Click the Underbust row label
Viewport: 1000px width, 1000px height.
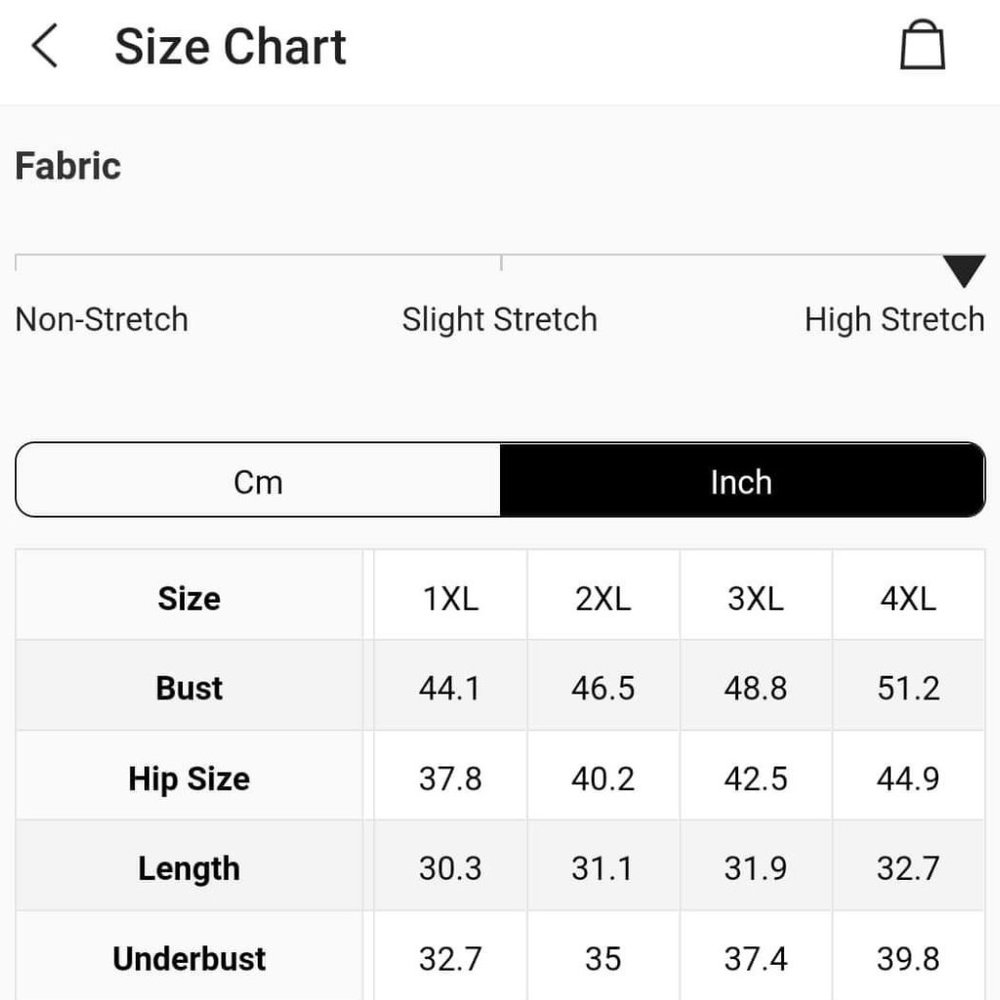(189, 959)
